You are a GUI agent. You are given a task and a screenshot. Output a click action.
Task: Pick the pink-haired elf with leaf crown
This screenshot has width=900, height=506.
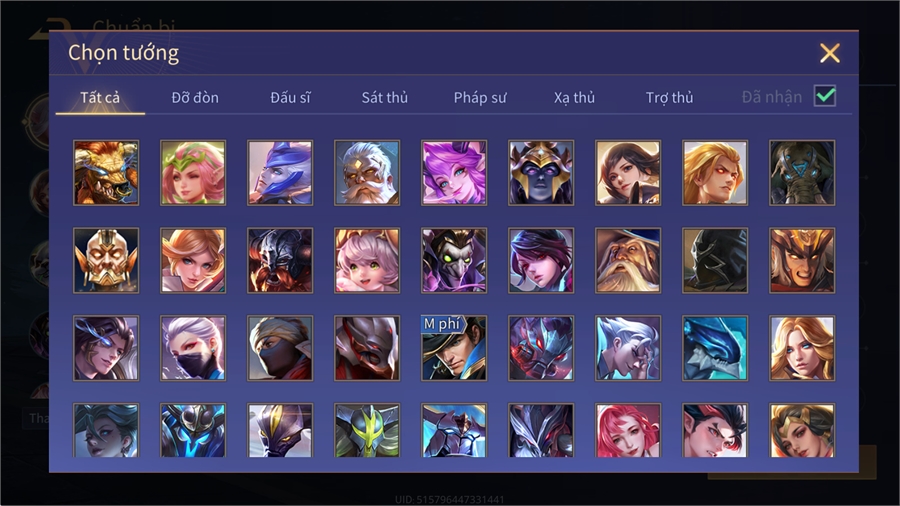tap(193, 173)
